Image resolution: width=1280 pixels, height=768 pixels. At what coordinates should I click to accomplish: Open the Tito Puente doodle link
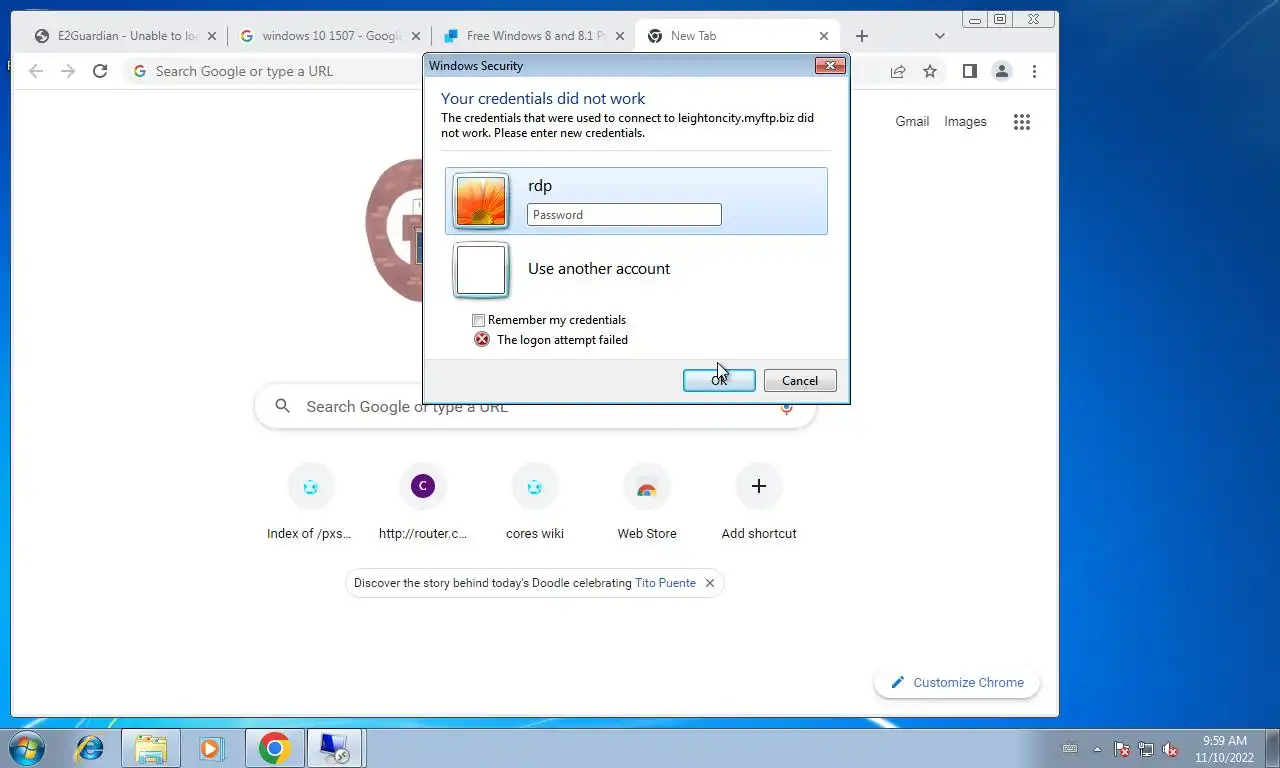[x=665, y=583]
